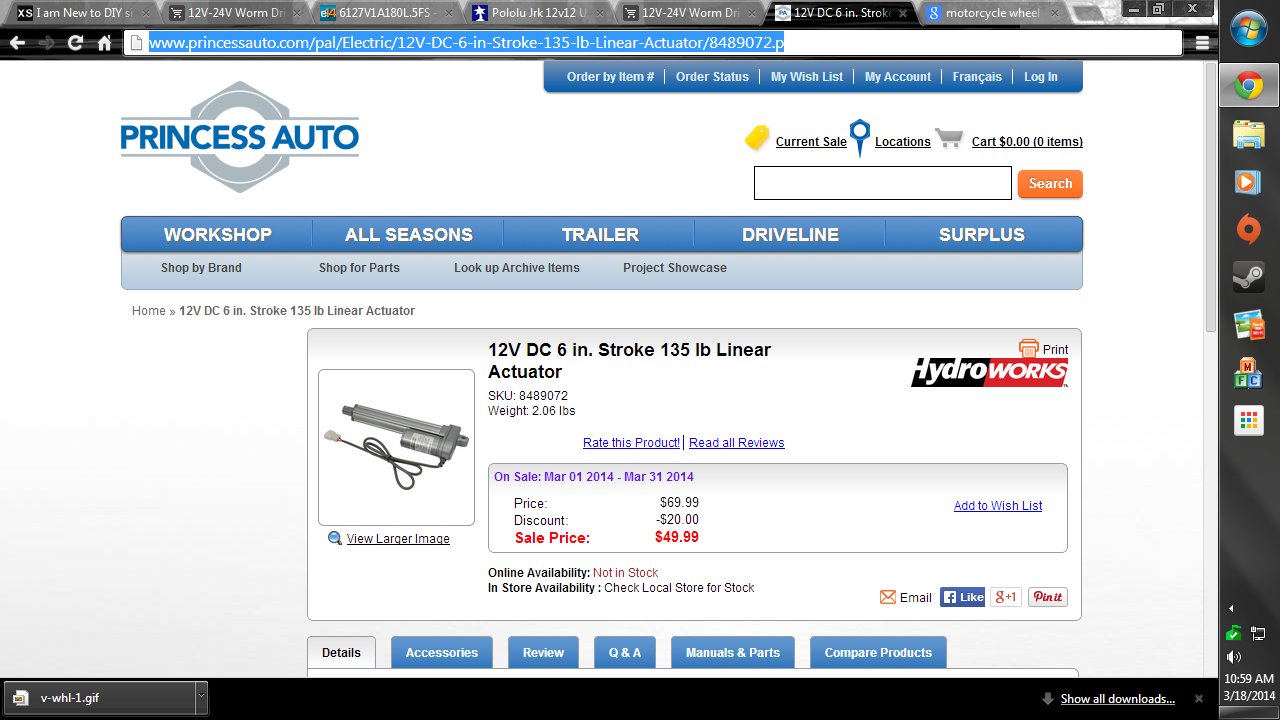Show hidden system tray icons
The height and width of the screenshot is (720, 1280).
pyautogui.click(x=1231, y=608)
